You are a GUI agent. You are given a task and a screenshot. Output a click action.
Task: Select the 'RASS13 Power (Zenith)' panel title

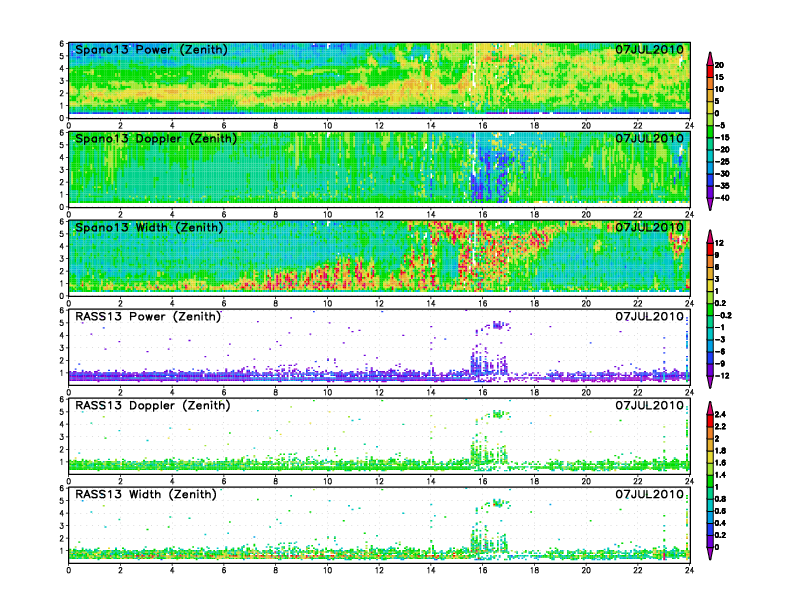tap(148, 317)
